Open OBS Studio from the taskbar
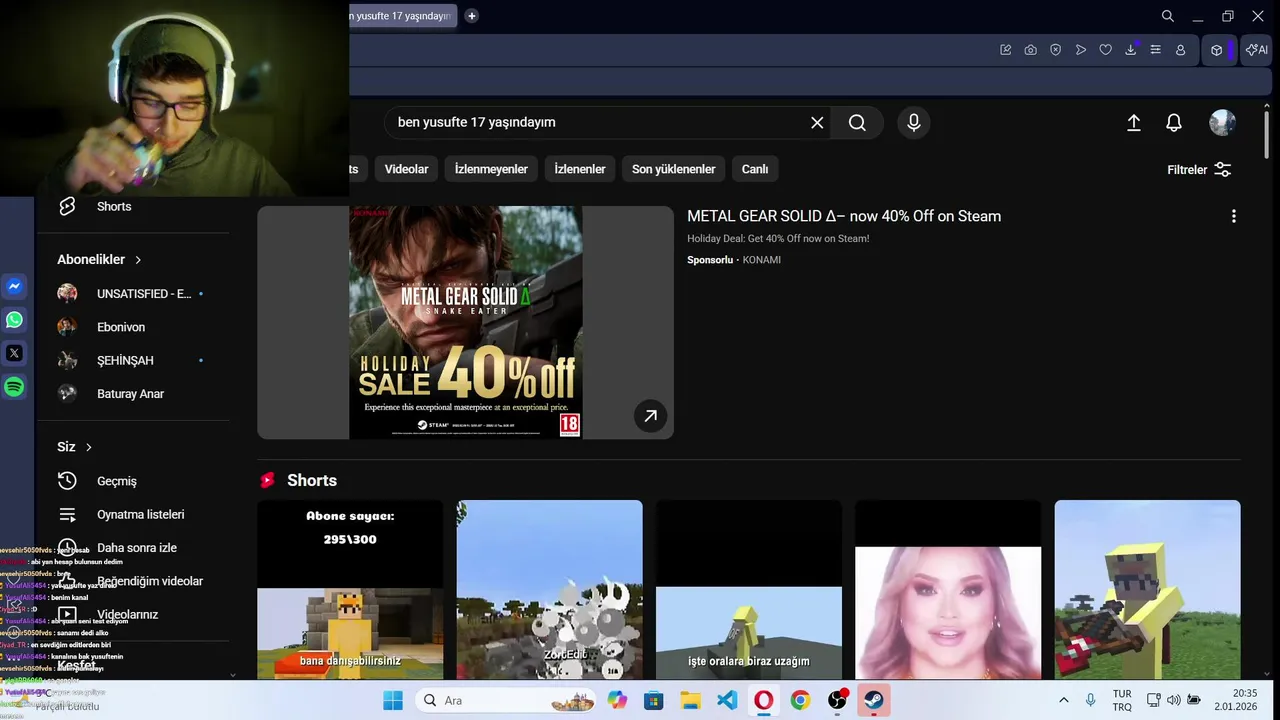The height and width of the screenshot is (720, 1280). [x=837, y=700]
